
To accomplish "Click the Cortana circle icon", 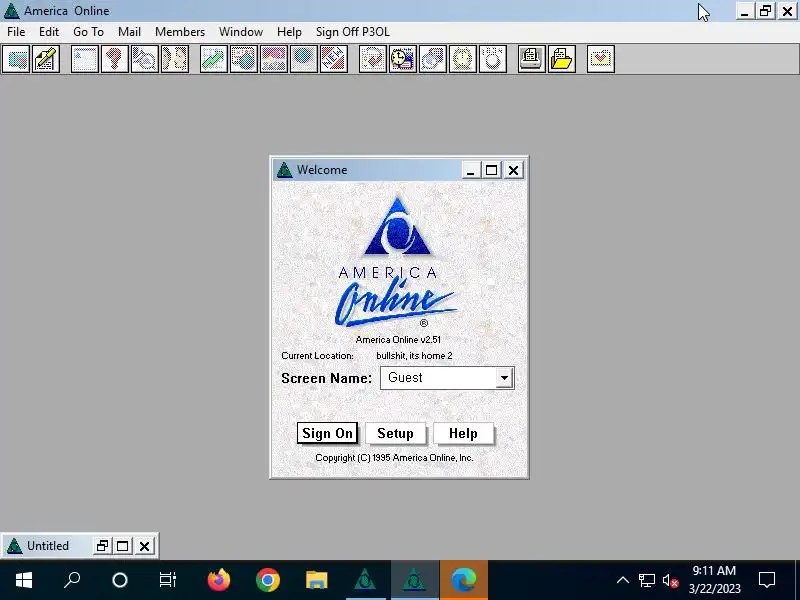I will coord(120,580).
